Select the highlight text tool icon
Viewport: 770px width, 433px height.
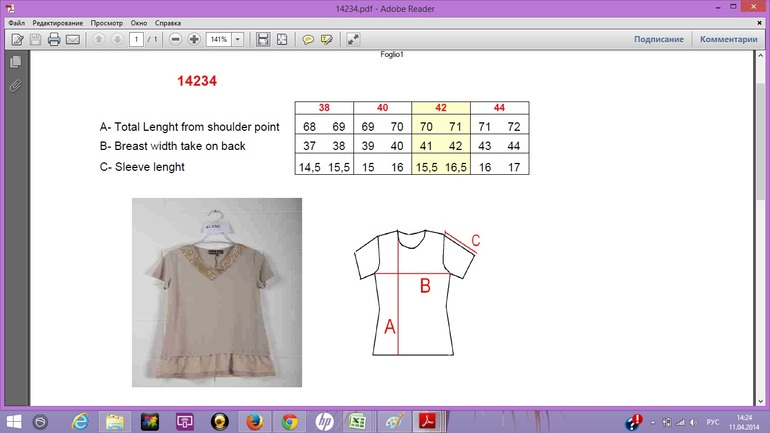(327, 39)
